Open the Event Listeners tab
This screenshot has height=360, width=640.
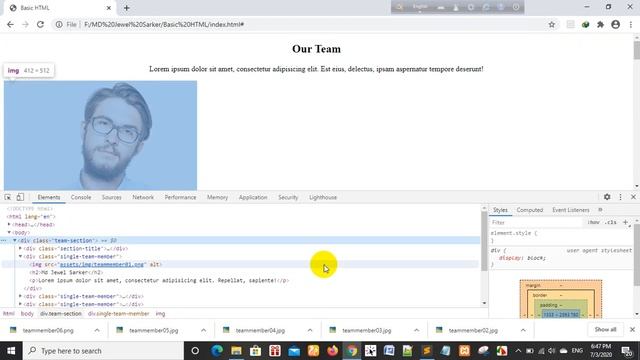(571, 210)
